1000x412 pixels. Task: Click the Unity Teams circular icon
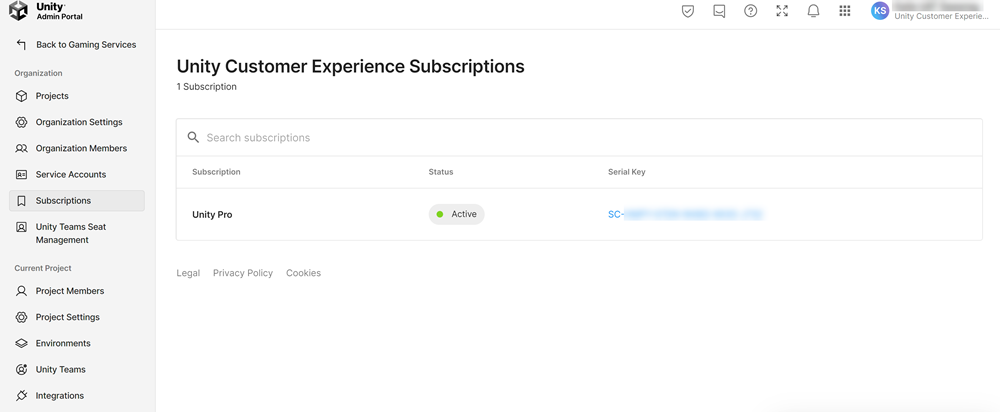click(21, 369)
